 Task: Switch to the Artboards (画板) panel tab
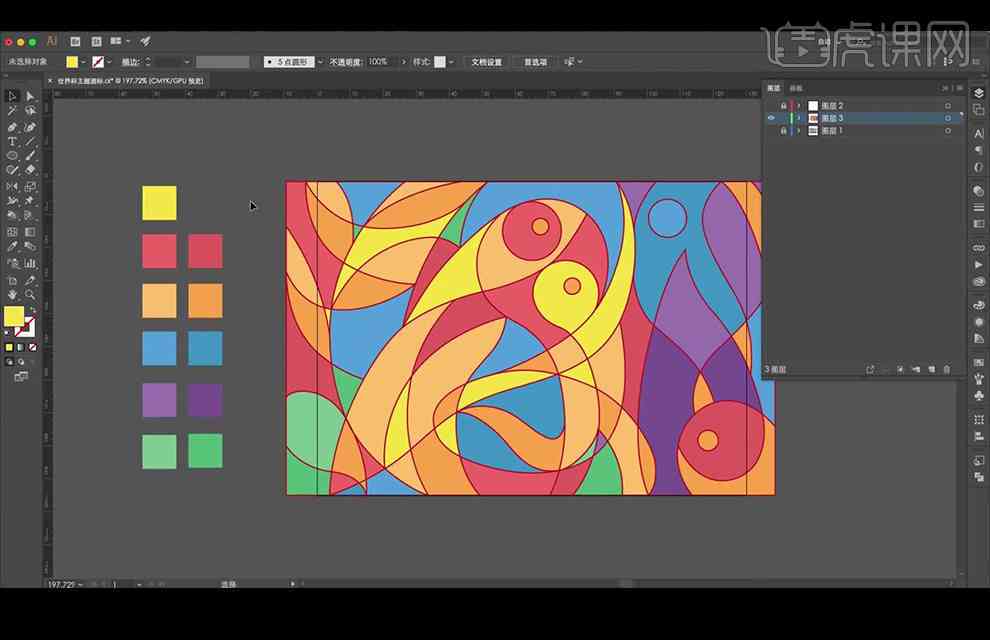[x=796, y=88]
